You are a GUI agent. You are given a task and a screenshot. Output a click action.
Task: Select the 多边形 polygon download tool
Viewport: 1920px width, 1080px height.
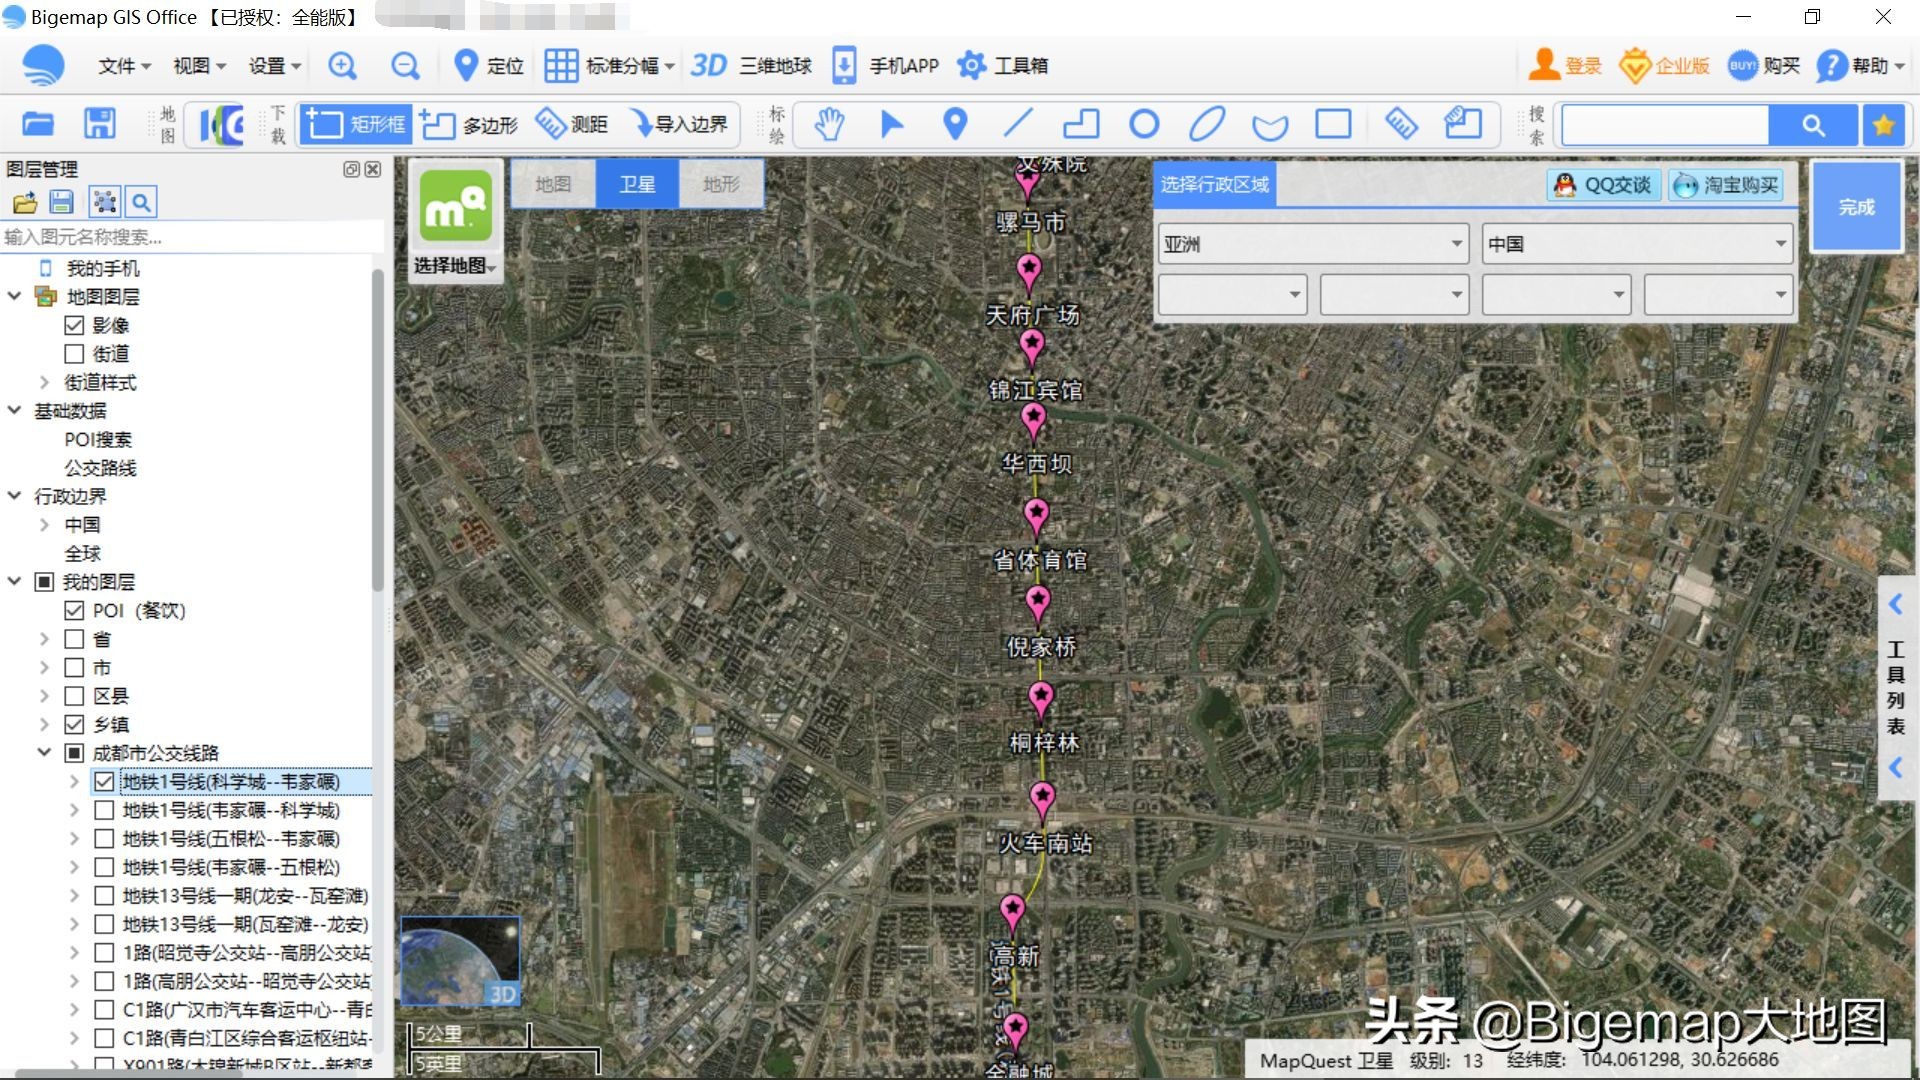click(x=467, y=124)
